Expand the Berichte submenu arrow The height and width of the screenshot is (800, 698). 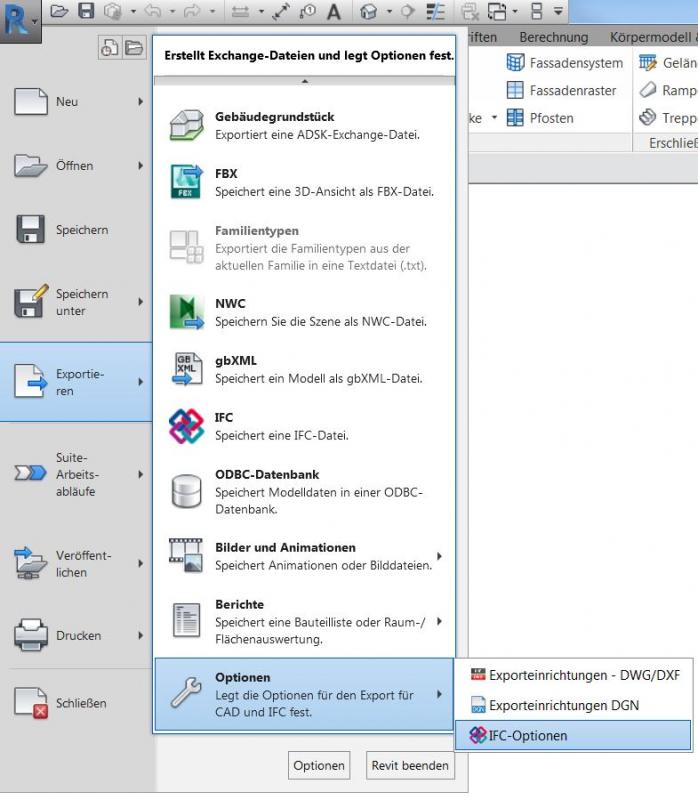pyautogui.click(x=439, y=621)
